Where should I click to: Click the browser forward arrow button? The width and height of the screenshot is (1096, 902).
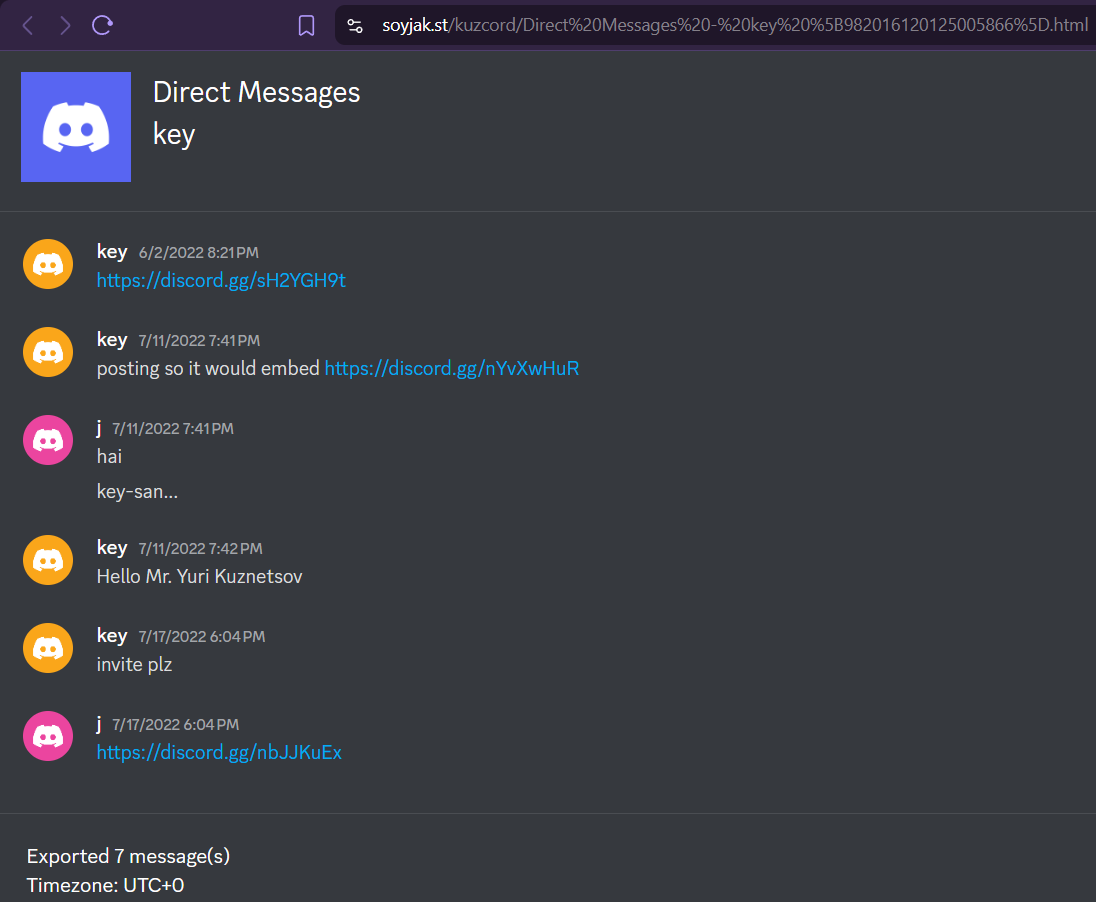coord(65,25)
